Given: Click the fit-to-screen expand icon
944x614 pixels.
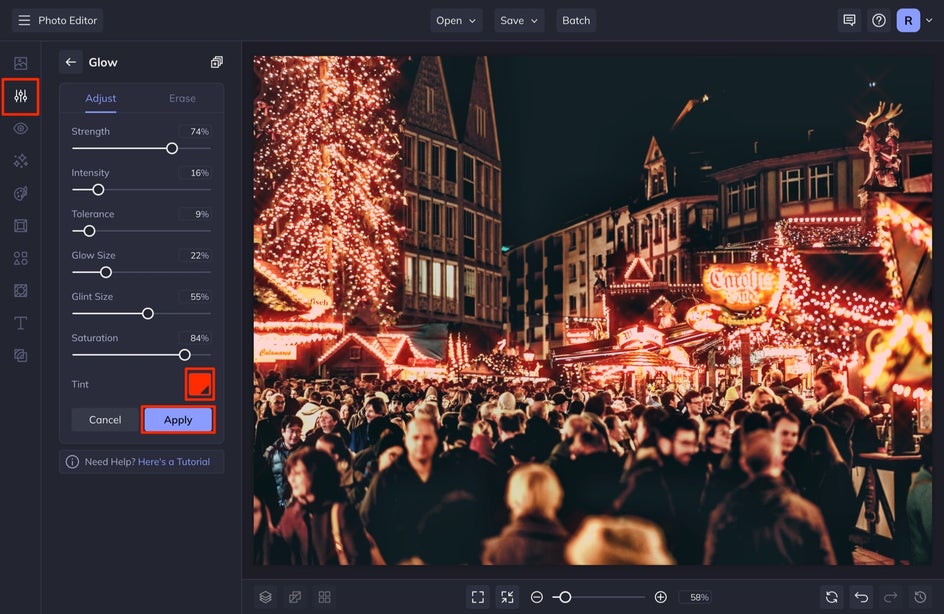Looking at the screenshot, I should pyautogui.click(x=478, y=597).
